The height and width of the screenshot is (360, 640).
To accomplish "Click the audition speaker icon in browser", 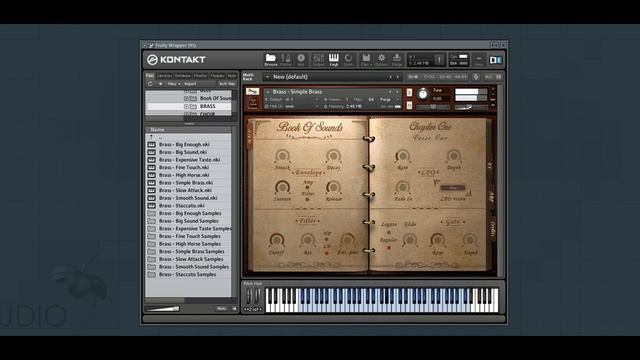I will click(x=234, y=309).
